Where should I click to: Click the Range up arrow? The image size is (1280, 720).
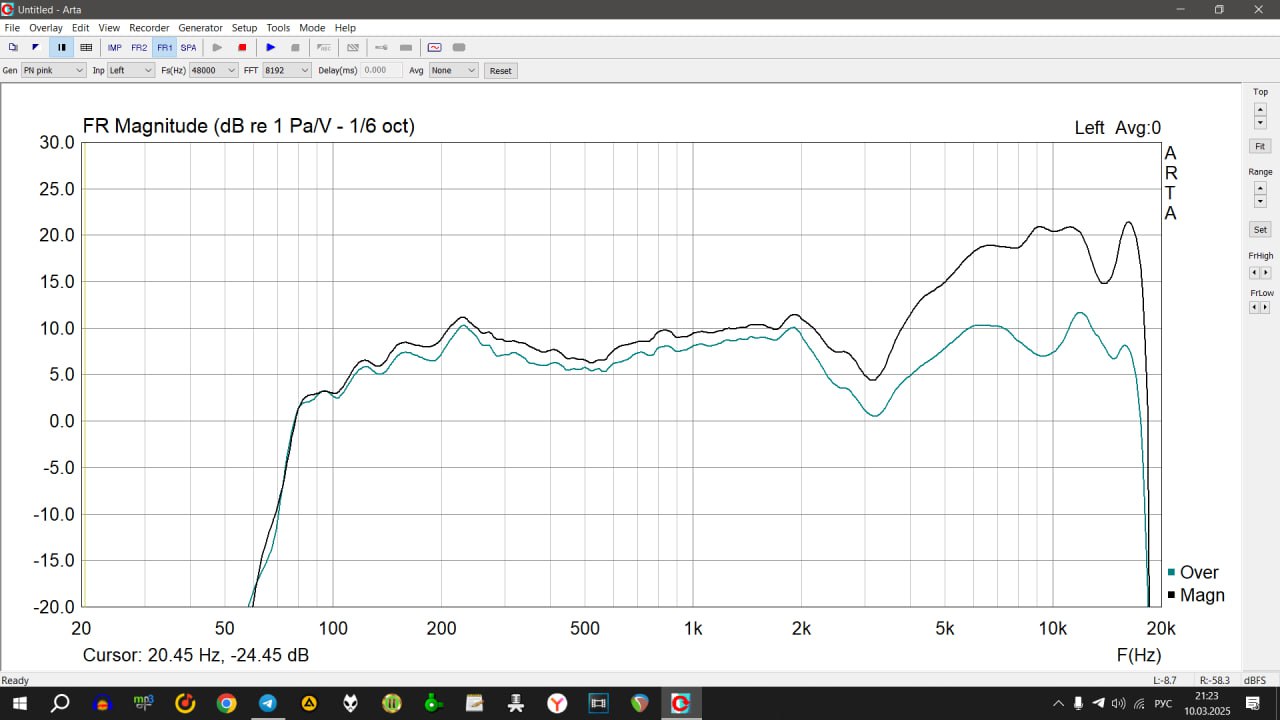pyautogui.click(x=1260, y=188)
